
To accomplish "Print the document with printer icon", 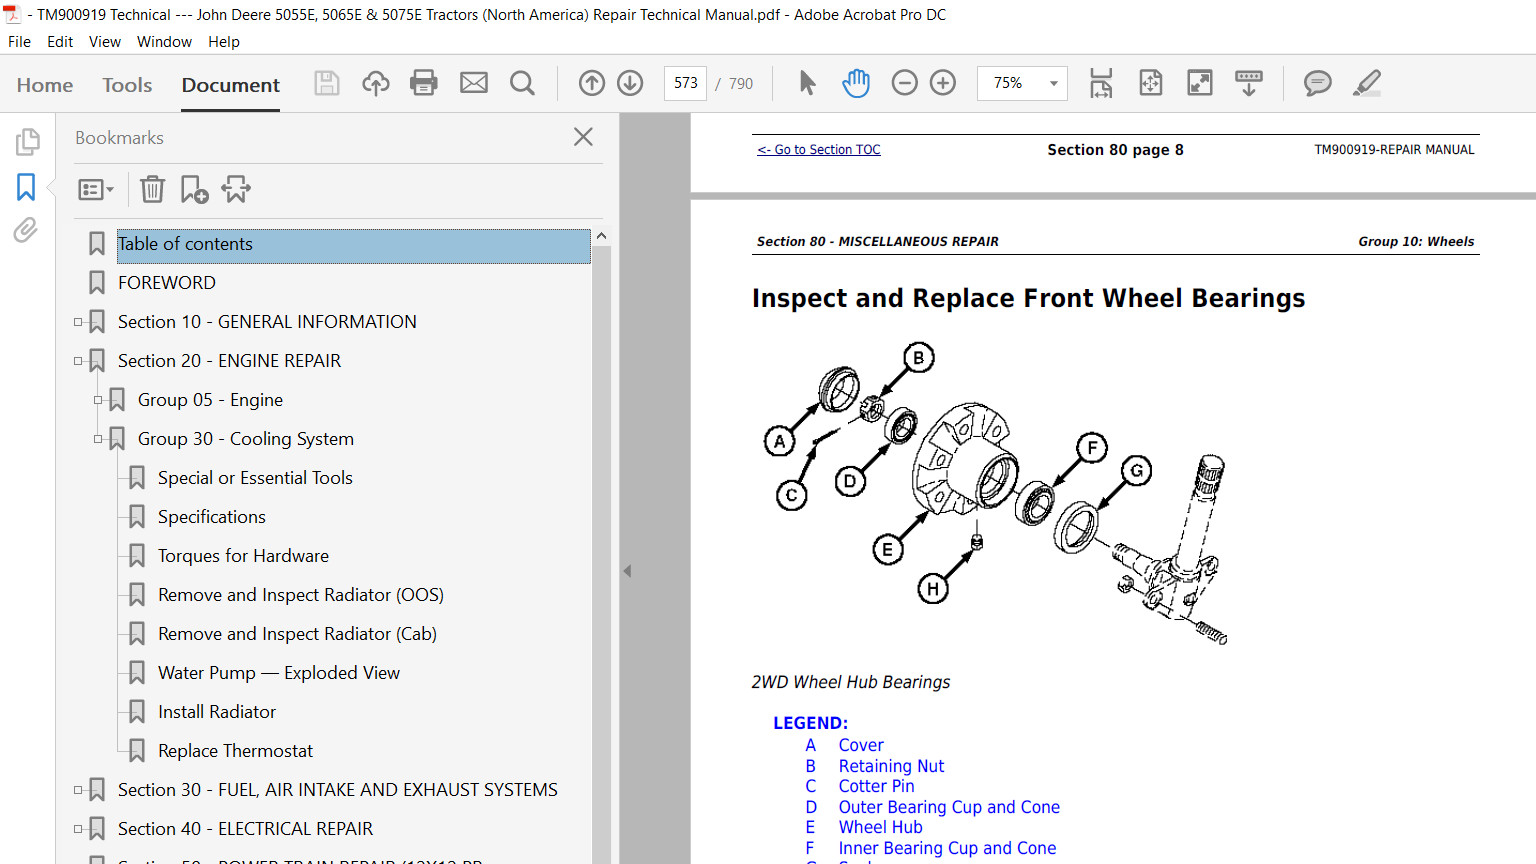I will pos(424,83).
